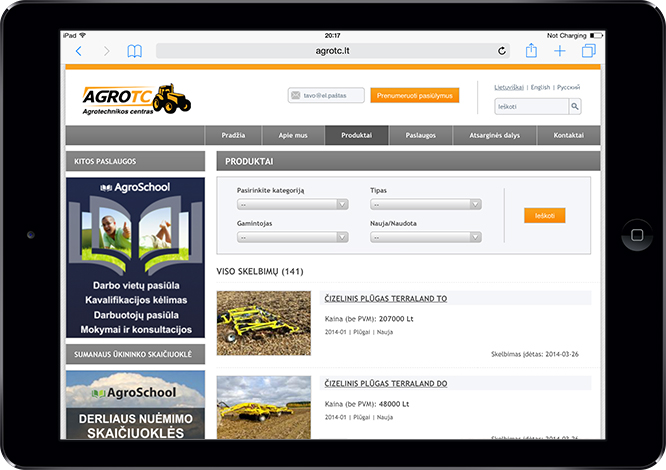Screen dimensions: 666x470
Task: Expand the Tipas dropdown
Action: [426, 204]
